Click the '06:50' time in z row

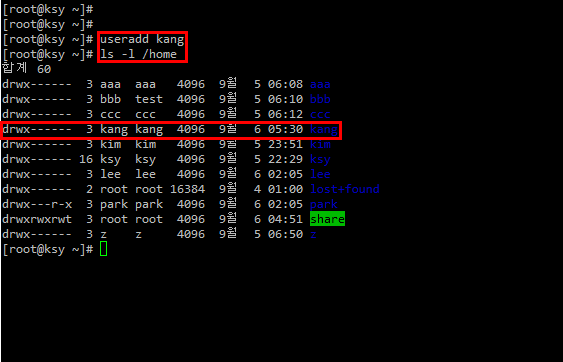click(x=285, y=234)
